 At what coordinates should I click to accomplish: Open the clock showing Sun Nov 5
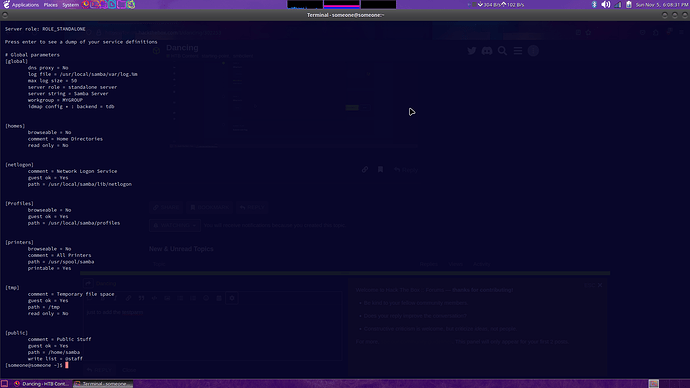pyautogui.click(x=661, y=5)
